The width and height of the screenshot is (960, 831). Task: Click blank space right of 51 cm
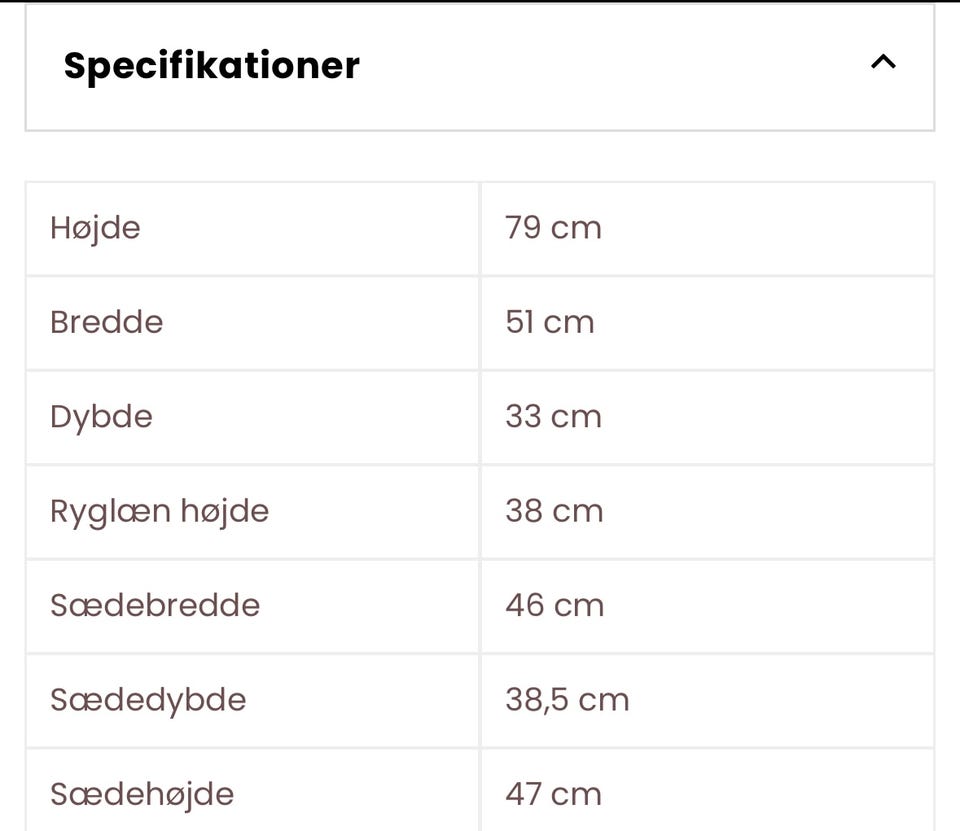(x=780, y=322)
